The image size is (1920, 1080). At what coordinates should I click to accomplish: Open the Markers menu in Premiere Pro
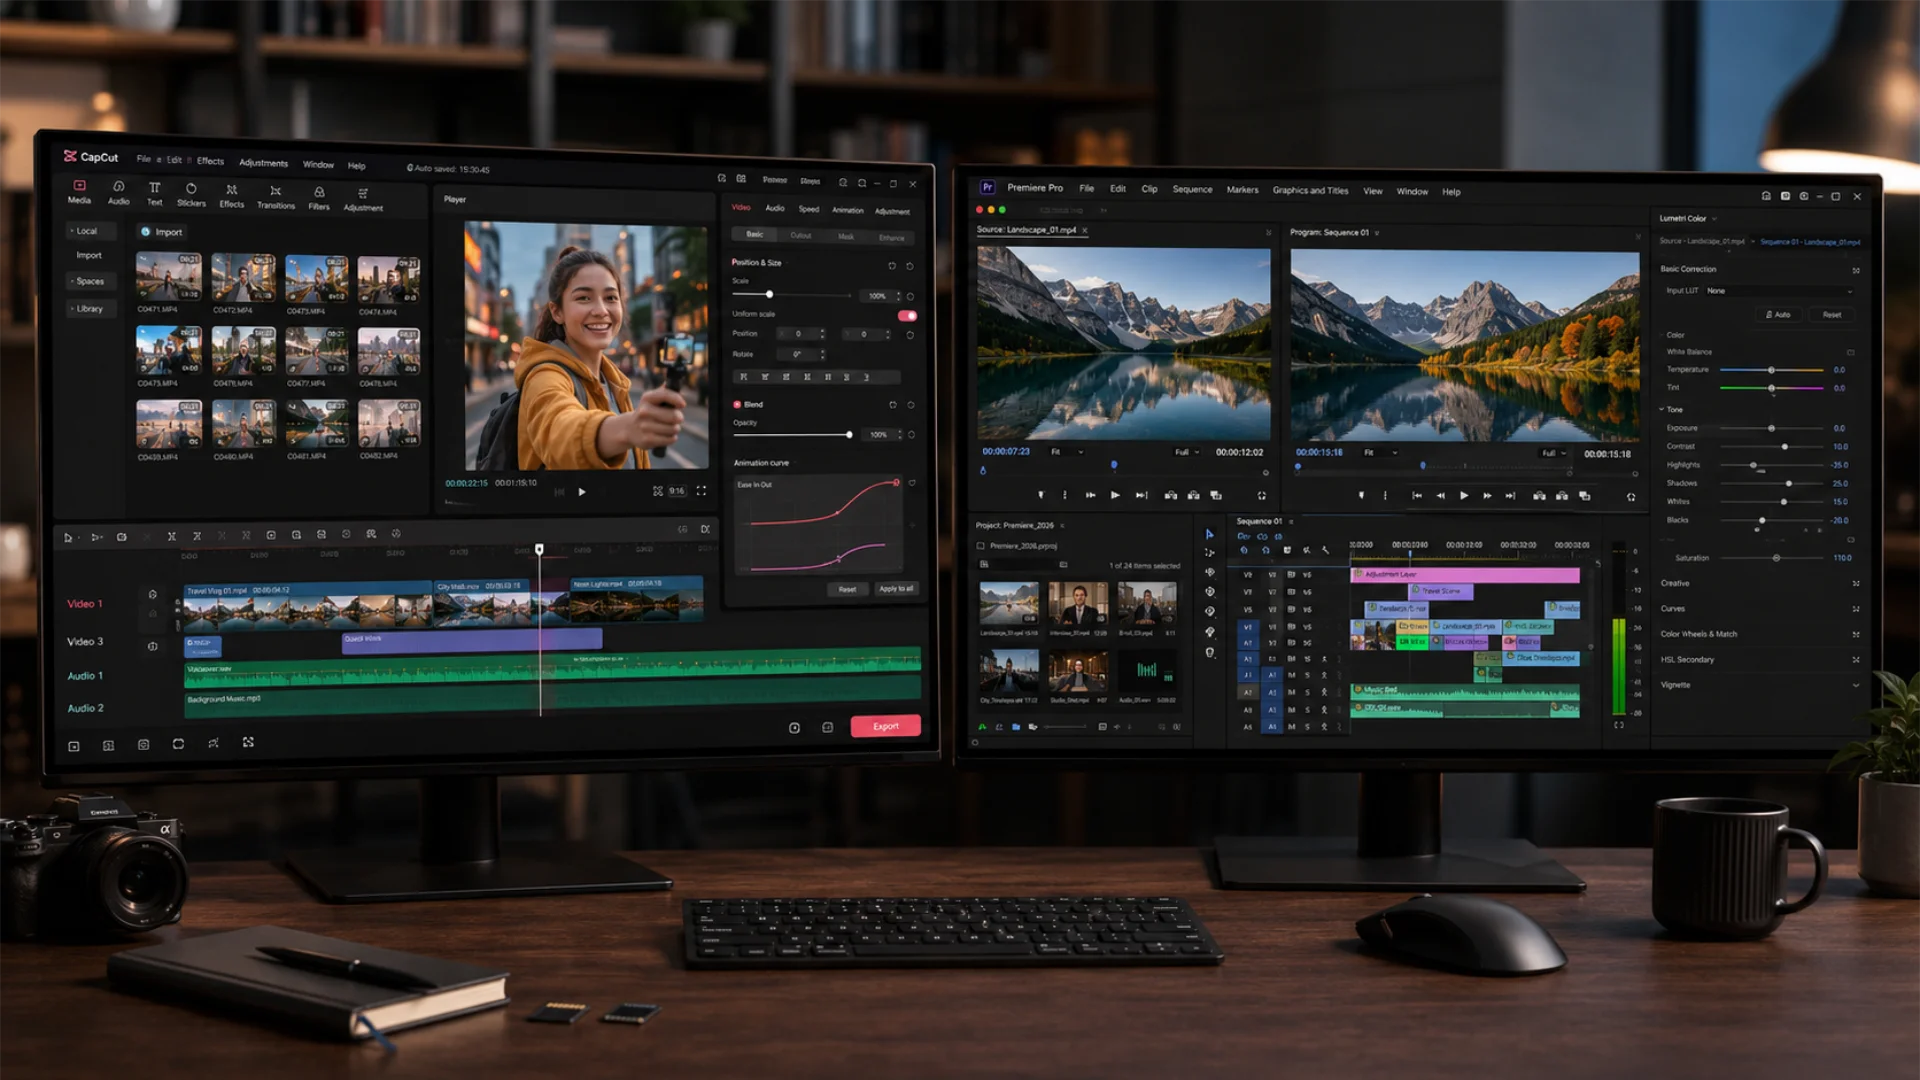tap(1242, 189)
